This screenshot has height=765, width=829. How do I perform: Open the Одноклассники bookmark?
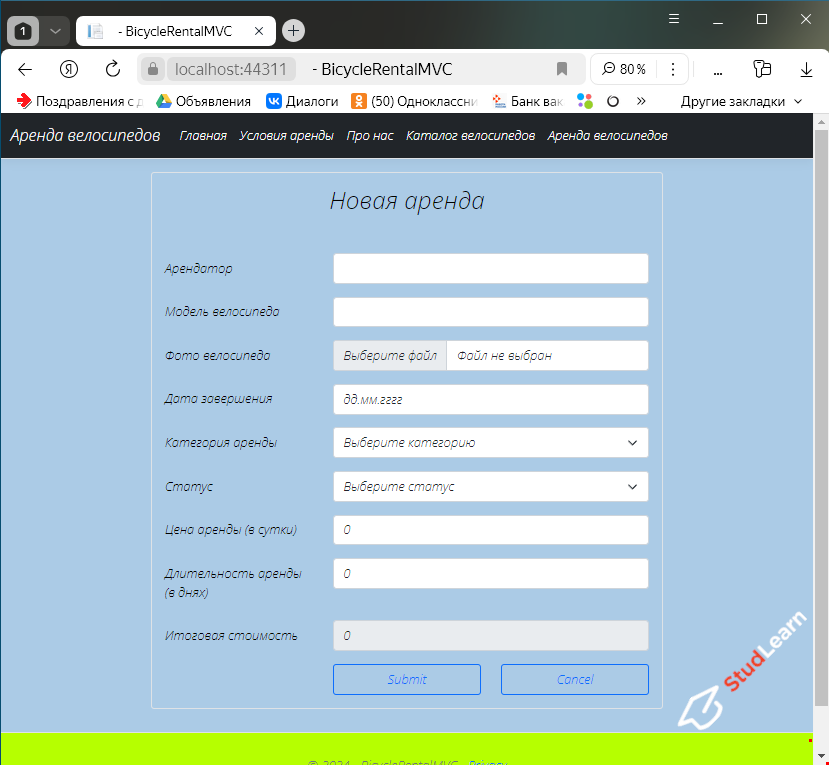(x=358, y=101)
